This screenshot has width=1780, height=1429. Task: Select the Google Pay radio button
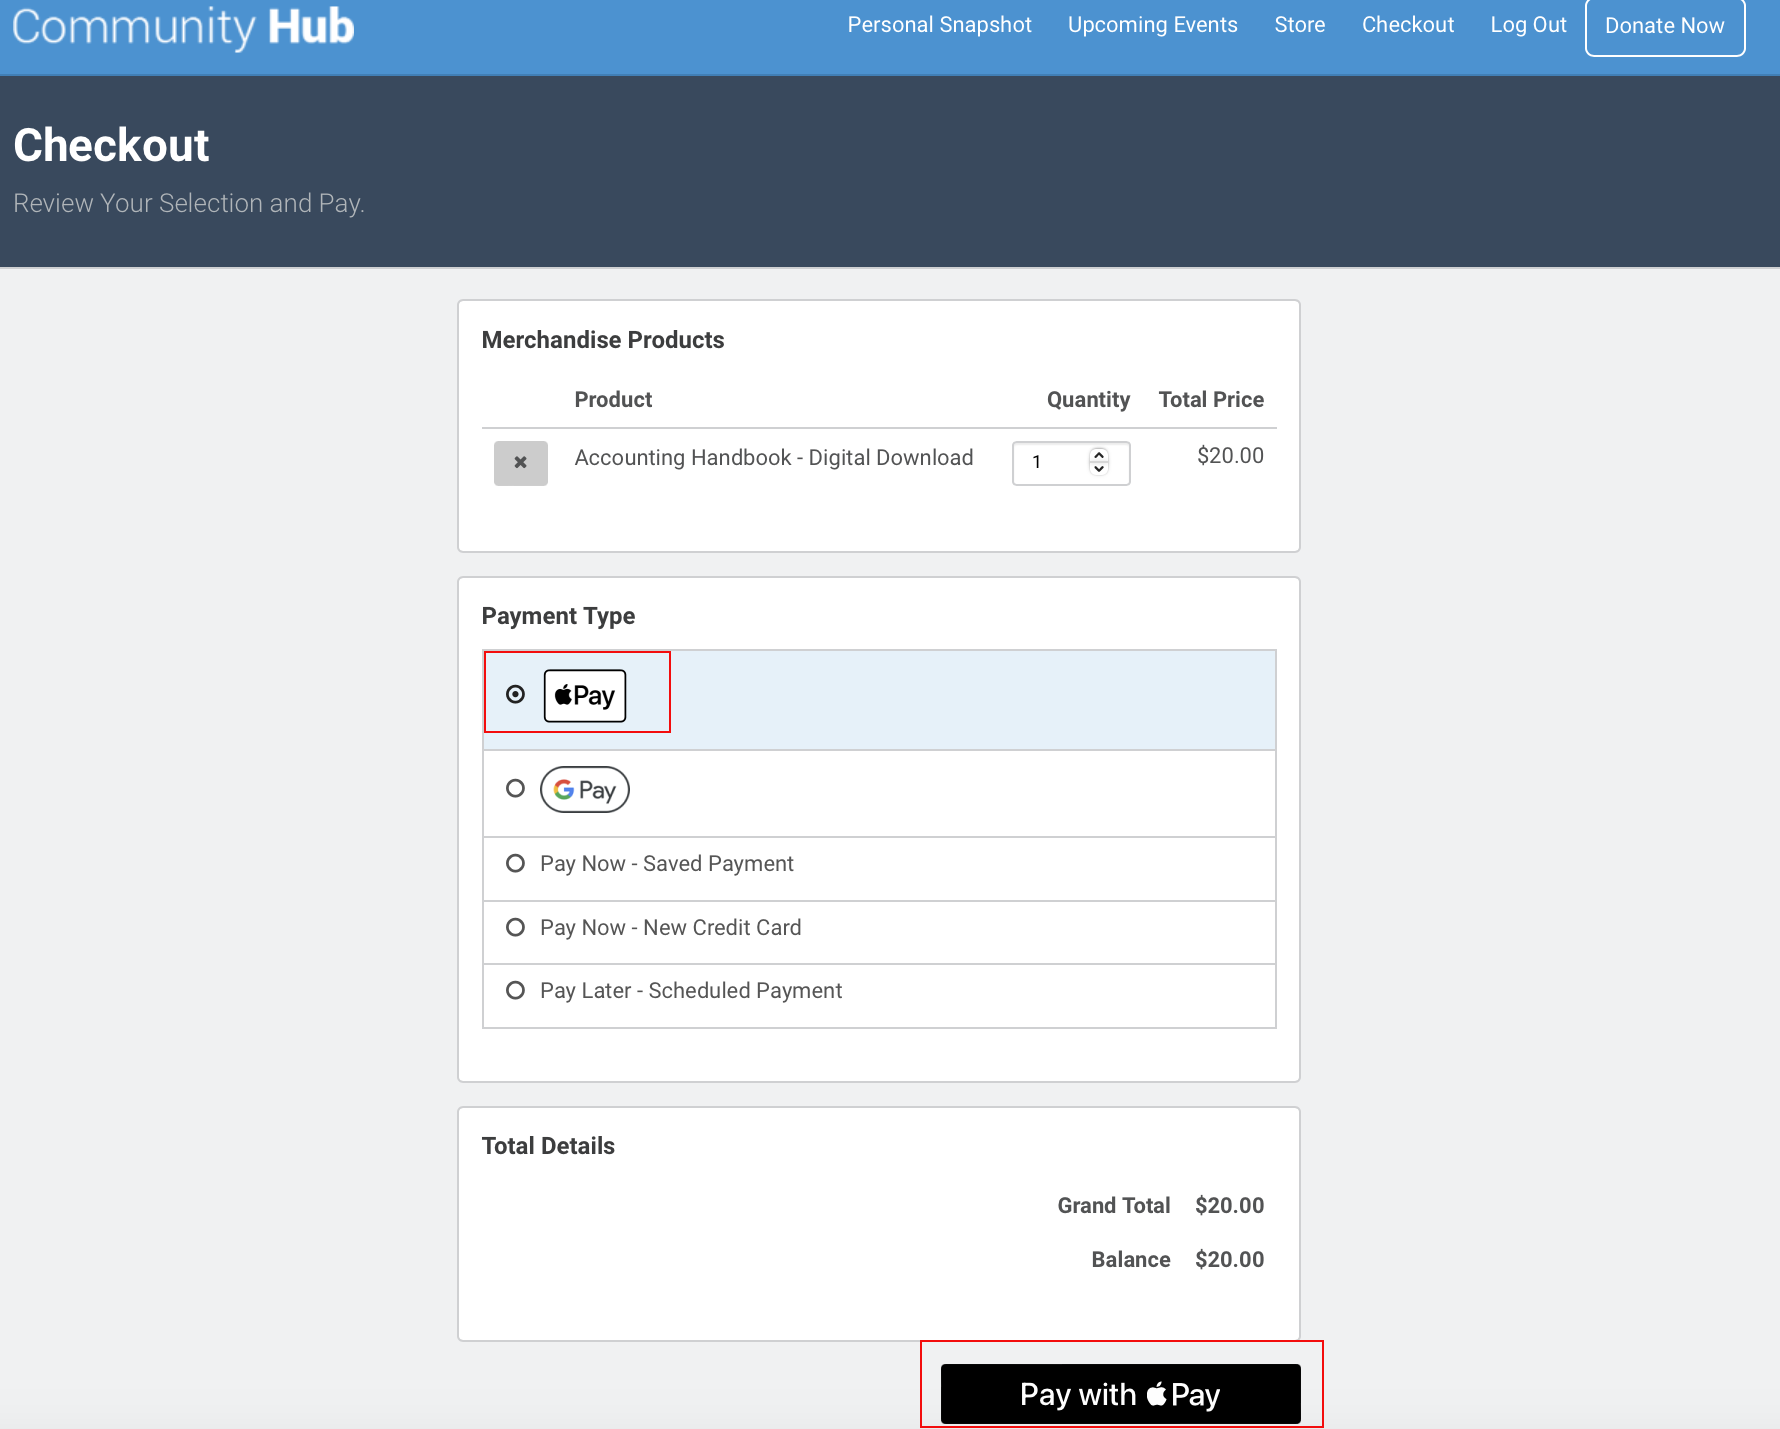(515, 789)
